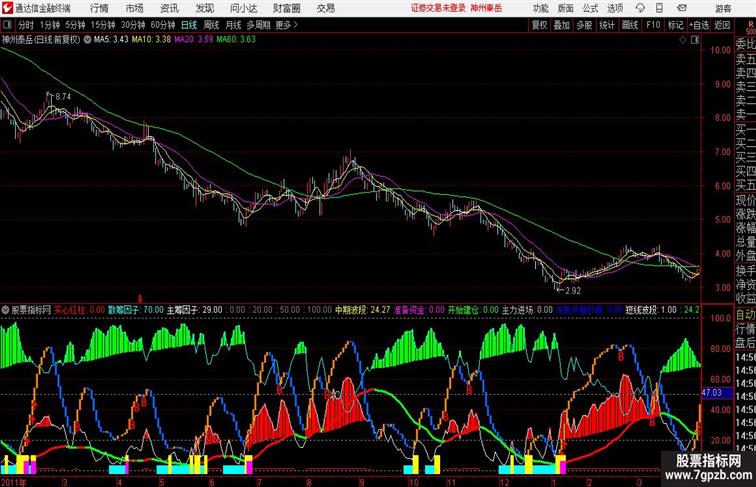The height and width of the screenshot is (487, 756).
Task: Open the 选项 menu
Action: tap(615, 8)
